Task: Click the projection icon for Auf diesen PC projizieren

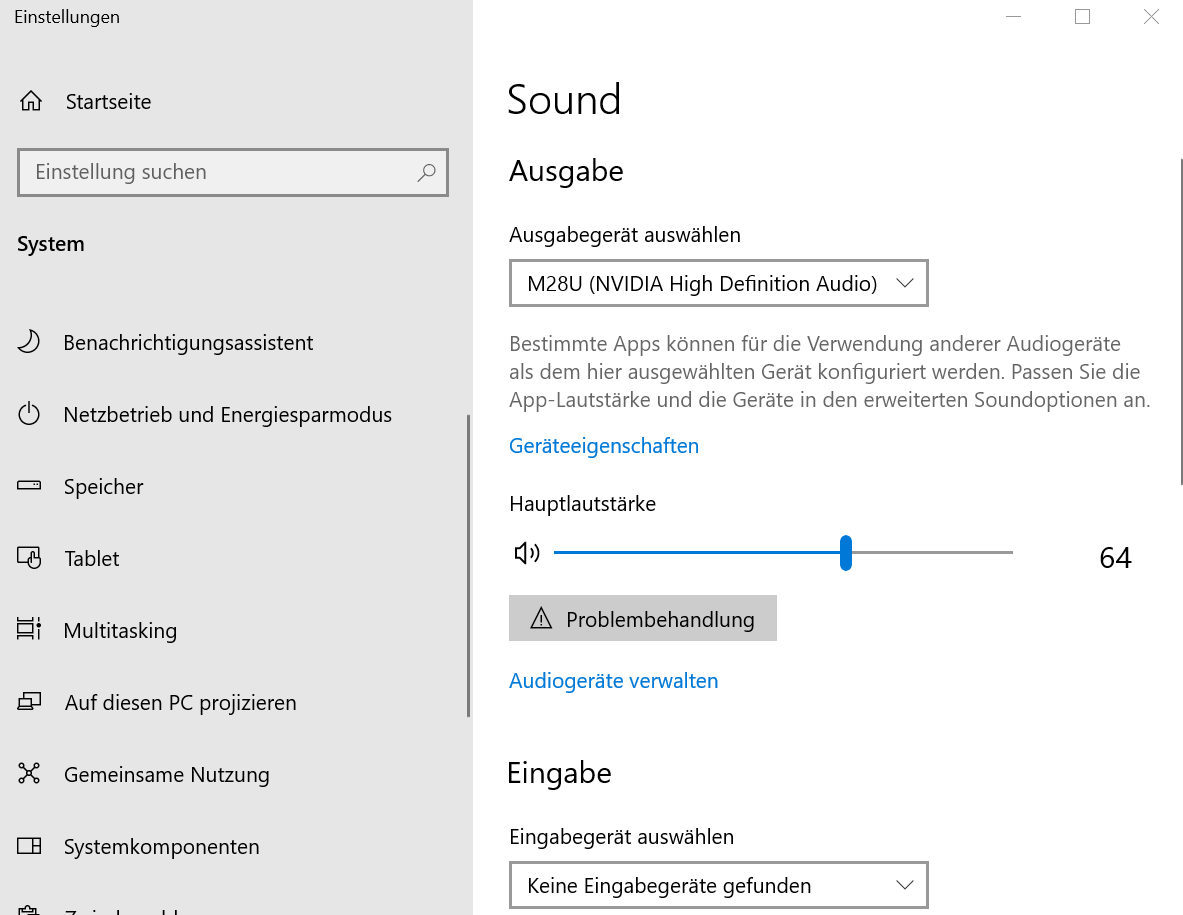Action: [x=29, y=703]
